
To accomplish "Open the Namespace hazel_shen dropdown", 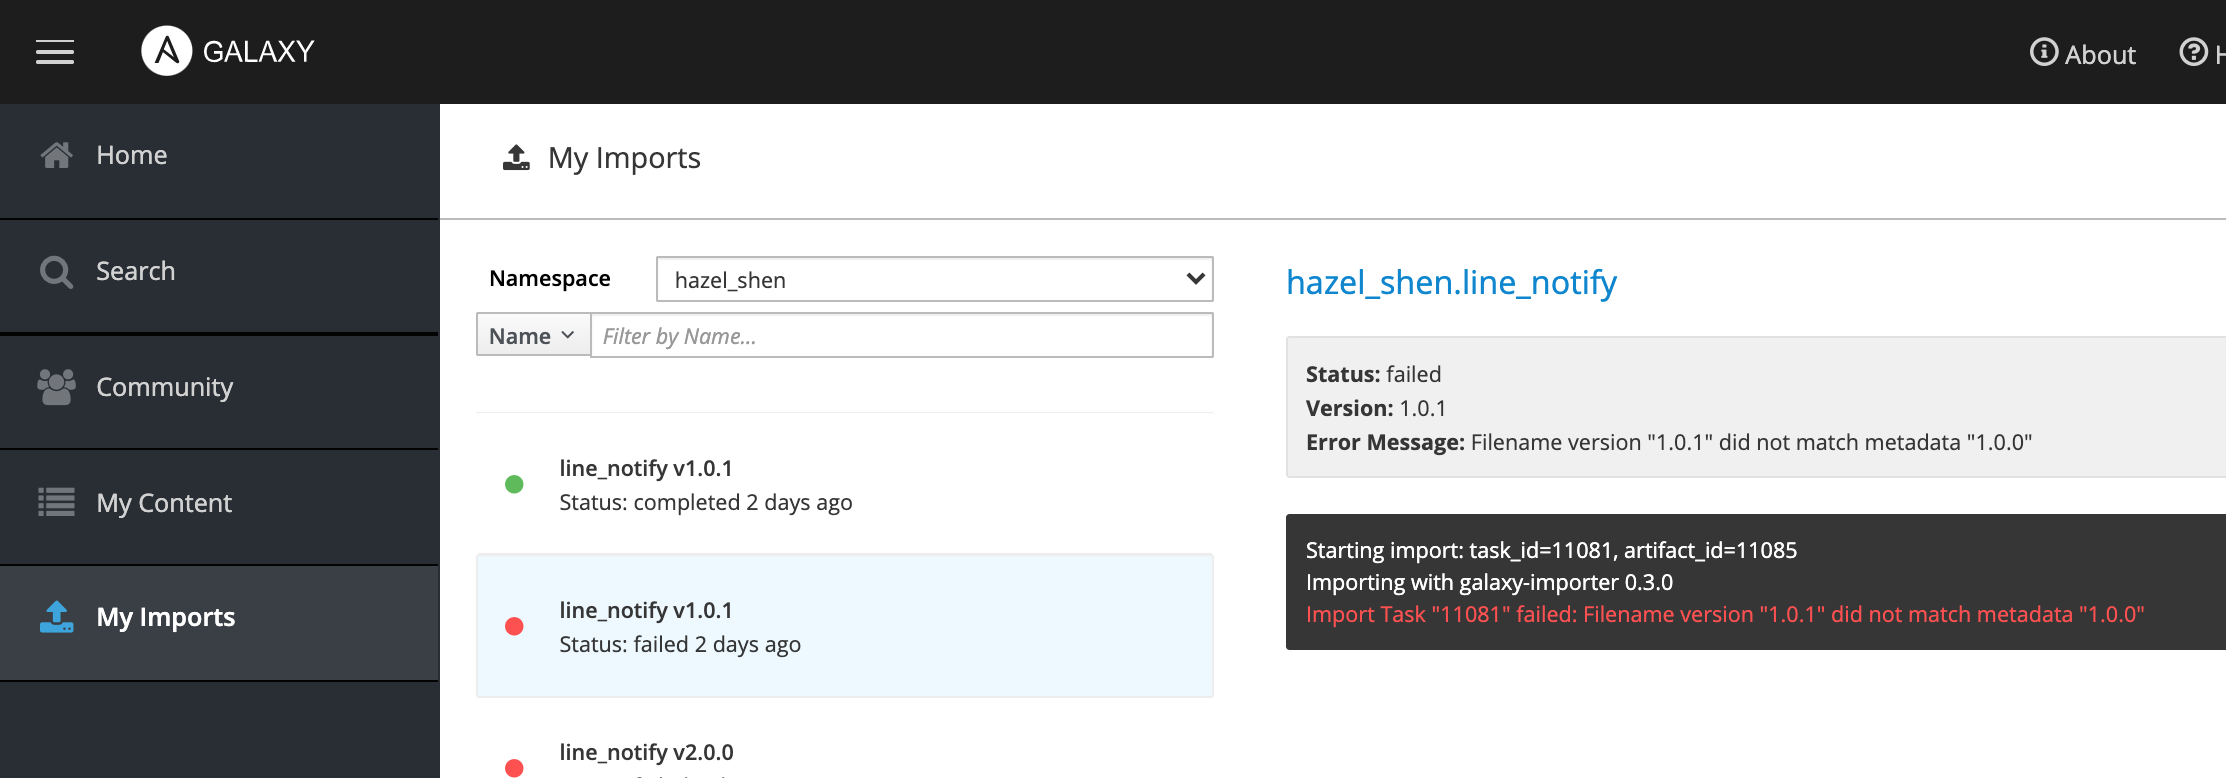I will (x=934, y=279).
